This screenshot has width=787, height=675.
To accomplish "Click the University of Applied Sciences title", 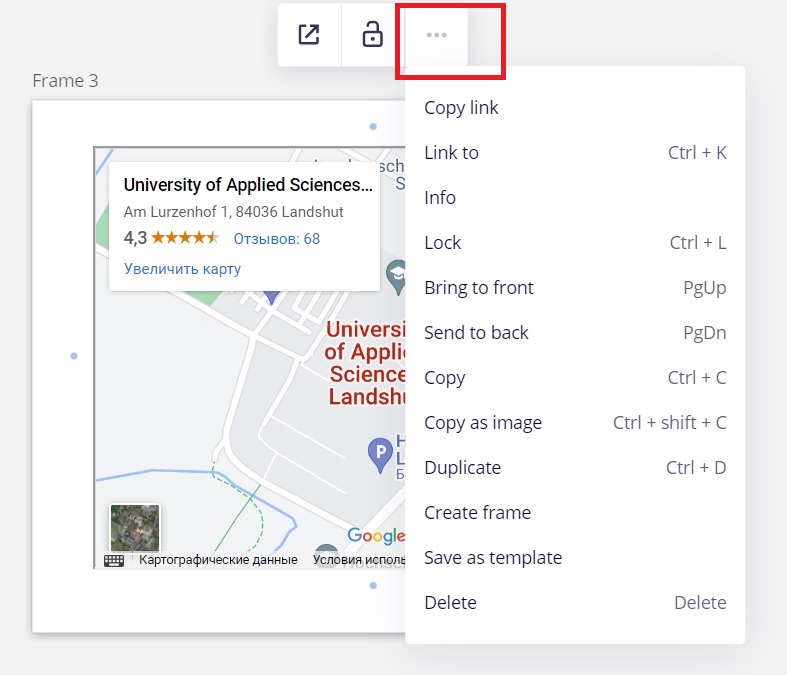I will pyautogui.click(x=248, y=185).
